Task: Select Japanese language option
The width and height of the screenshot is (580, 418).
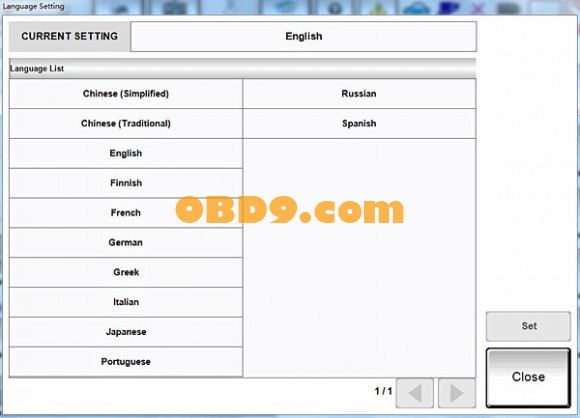Action: click(126, 332)
